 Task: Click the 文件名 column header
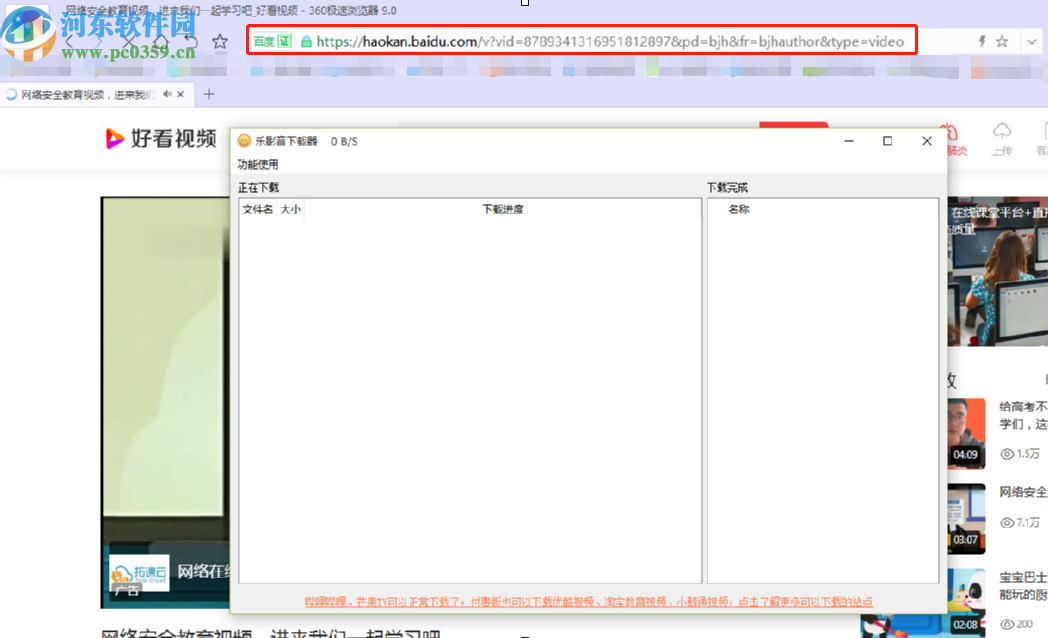click(257, 209)
